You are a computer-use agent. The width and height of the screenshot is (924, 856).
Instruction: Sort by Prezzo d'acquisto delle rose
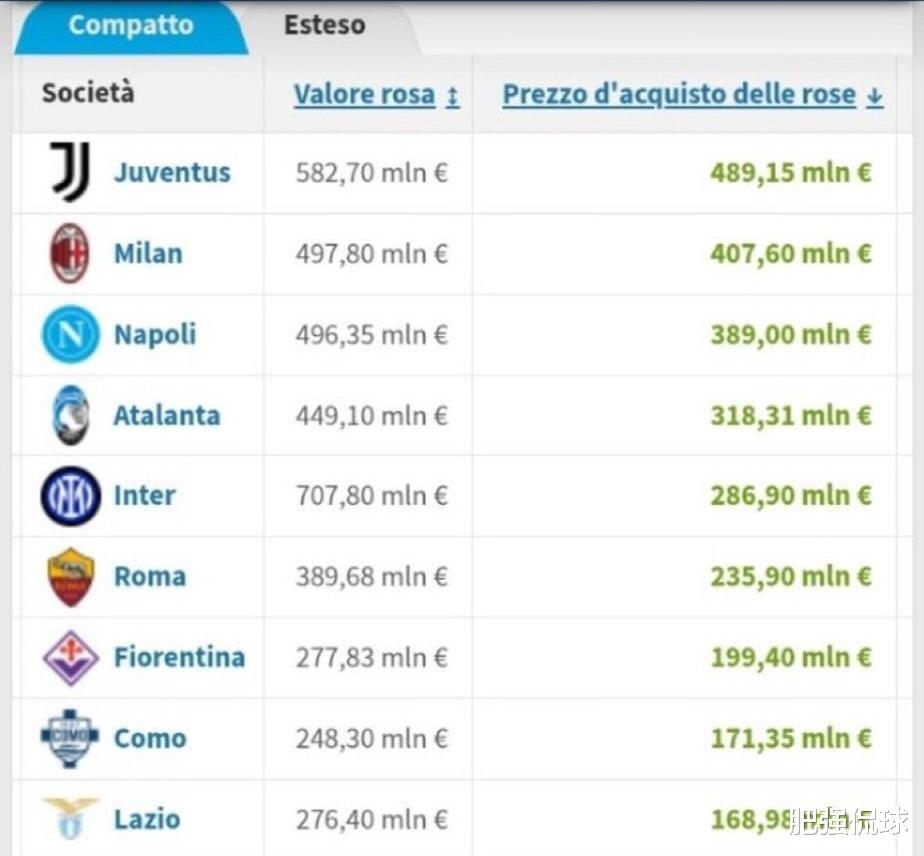pyautogui.click(x=679, y=95)
